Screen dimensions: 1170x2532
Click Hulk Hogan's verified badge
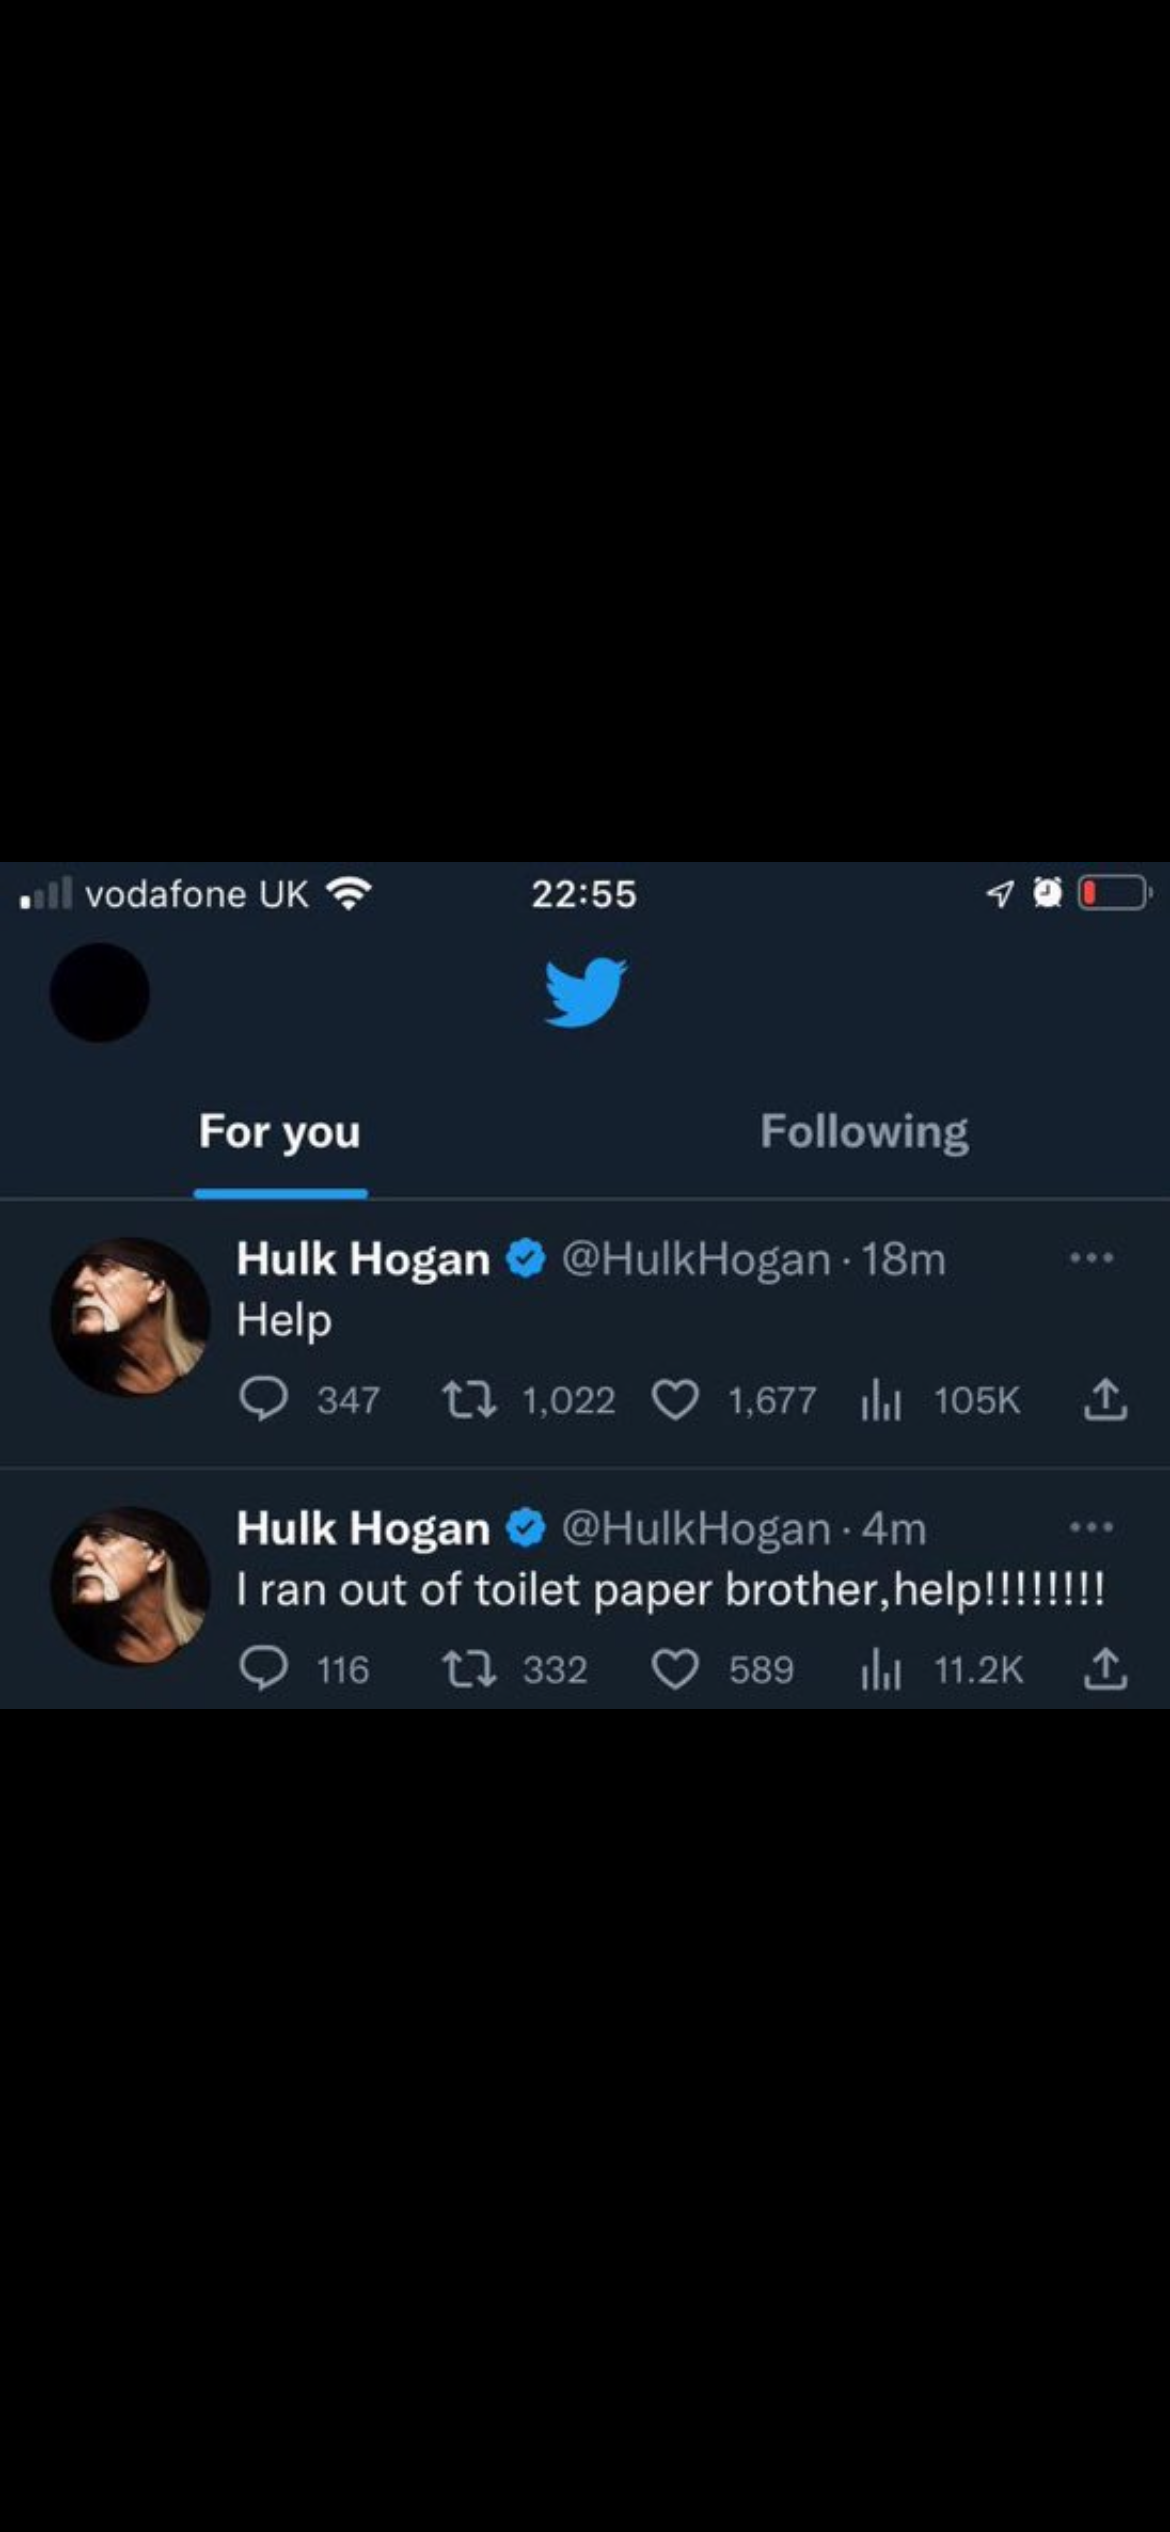coord(523,1259)
